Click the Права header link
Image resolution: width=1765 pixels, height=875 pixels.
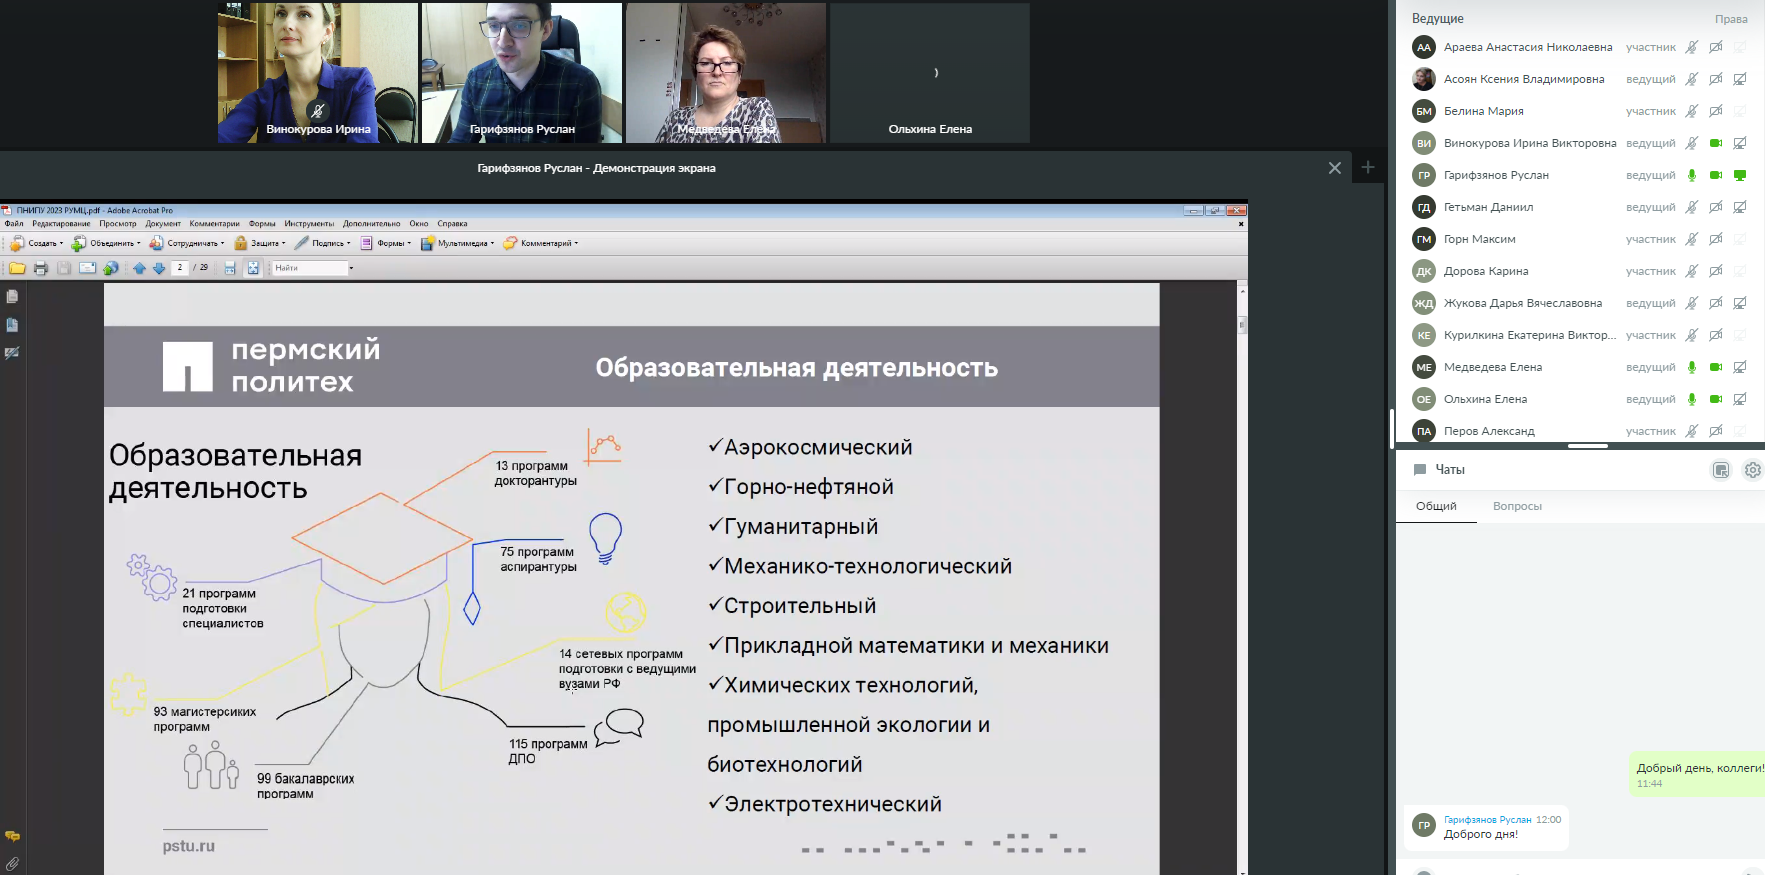(1731, 19)
